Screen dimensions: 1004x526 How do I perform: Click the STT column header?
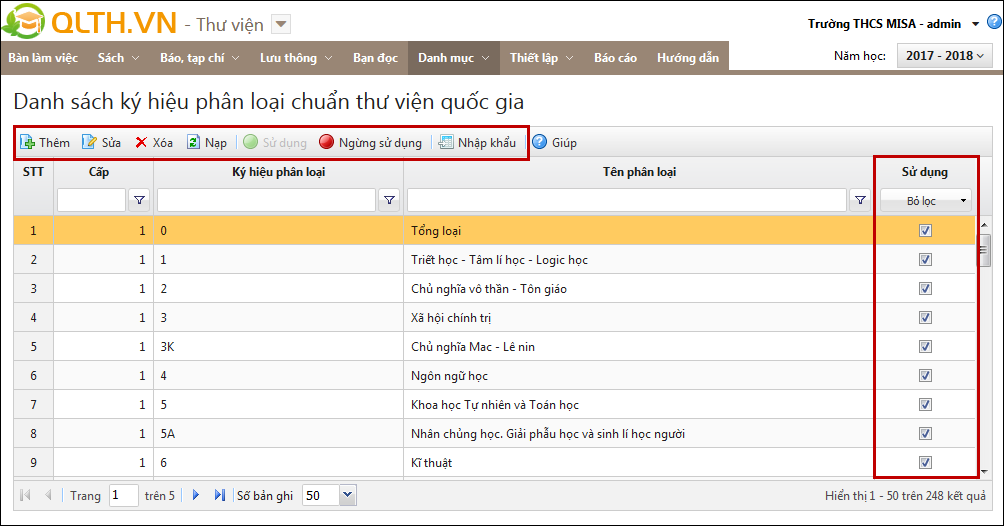tap(33, 172)
